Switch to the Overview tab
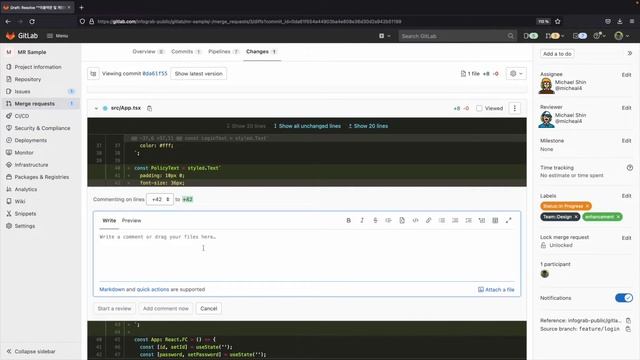This screenshot has height=360, width=640. (148, 51)
